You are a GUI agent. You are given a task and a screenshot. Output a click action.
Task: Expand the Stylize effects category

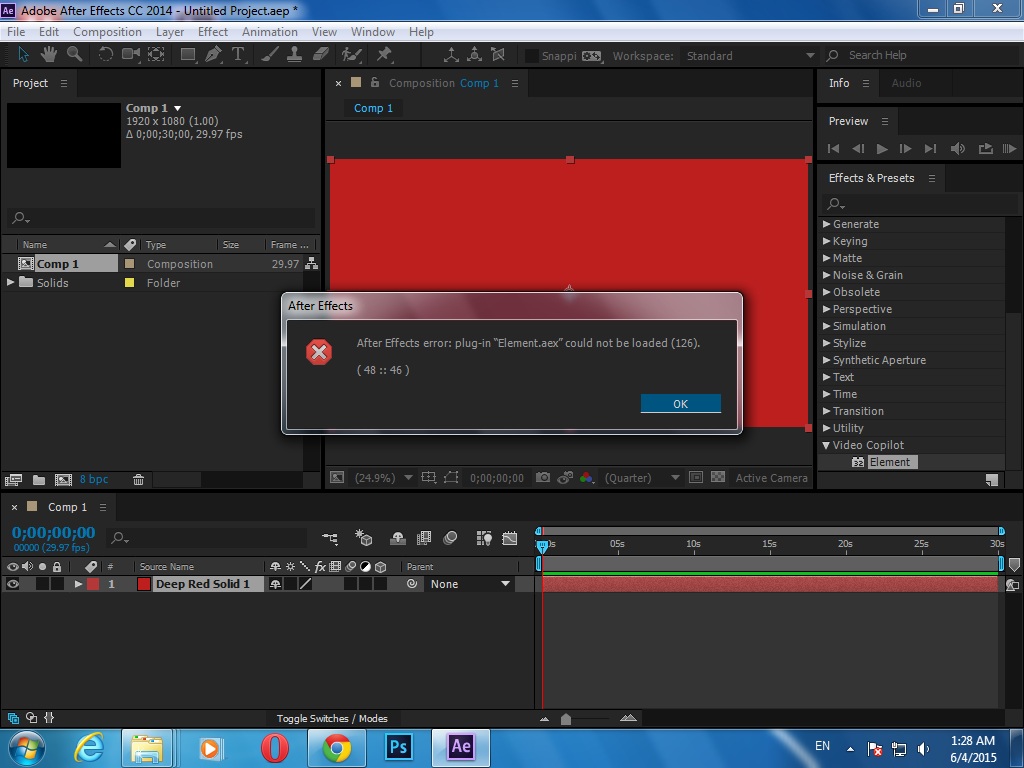[826, 343]
